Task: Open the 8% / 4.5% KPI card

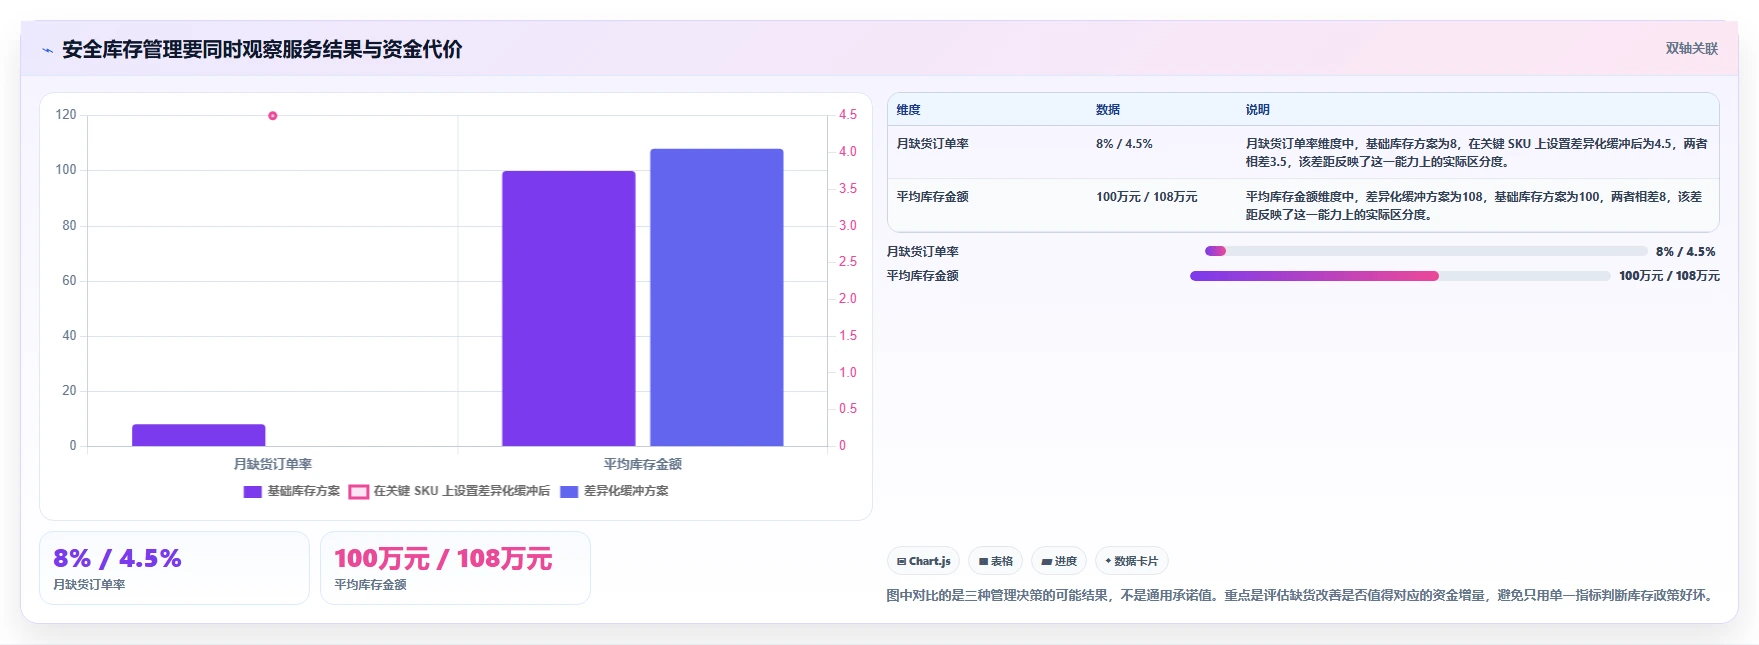Action: (174, 568)
